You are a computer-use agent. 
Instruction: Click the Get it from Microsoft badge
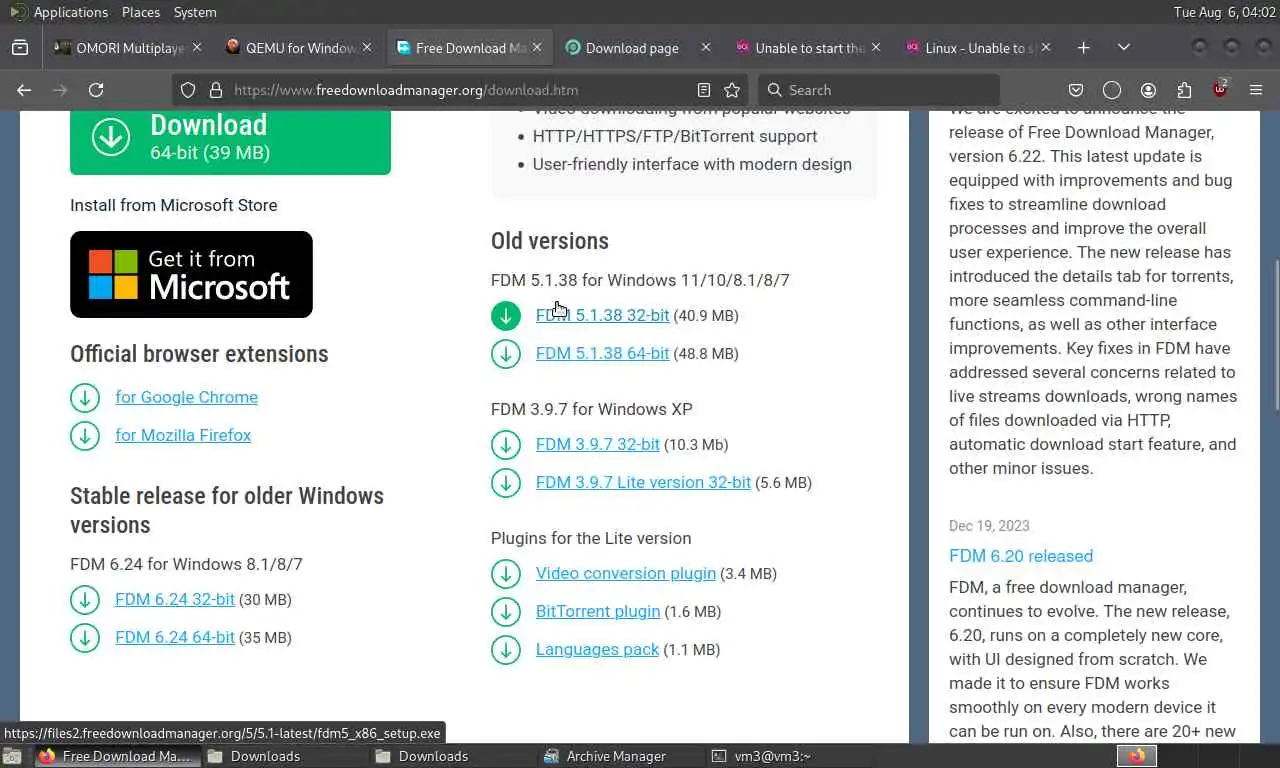191,274
